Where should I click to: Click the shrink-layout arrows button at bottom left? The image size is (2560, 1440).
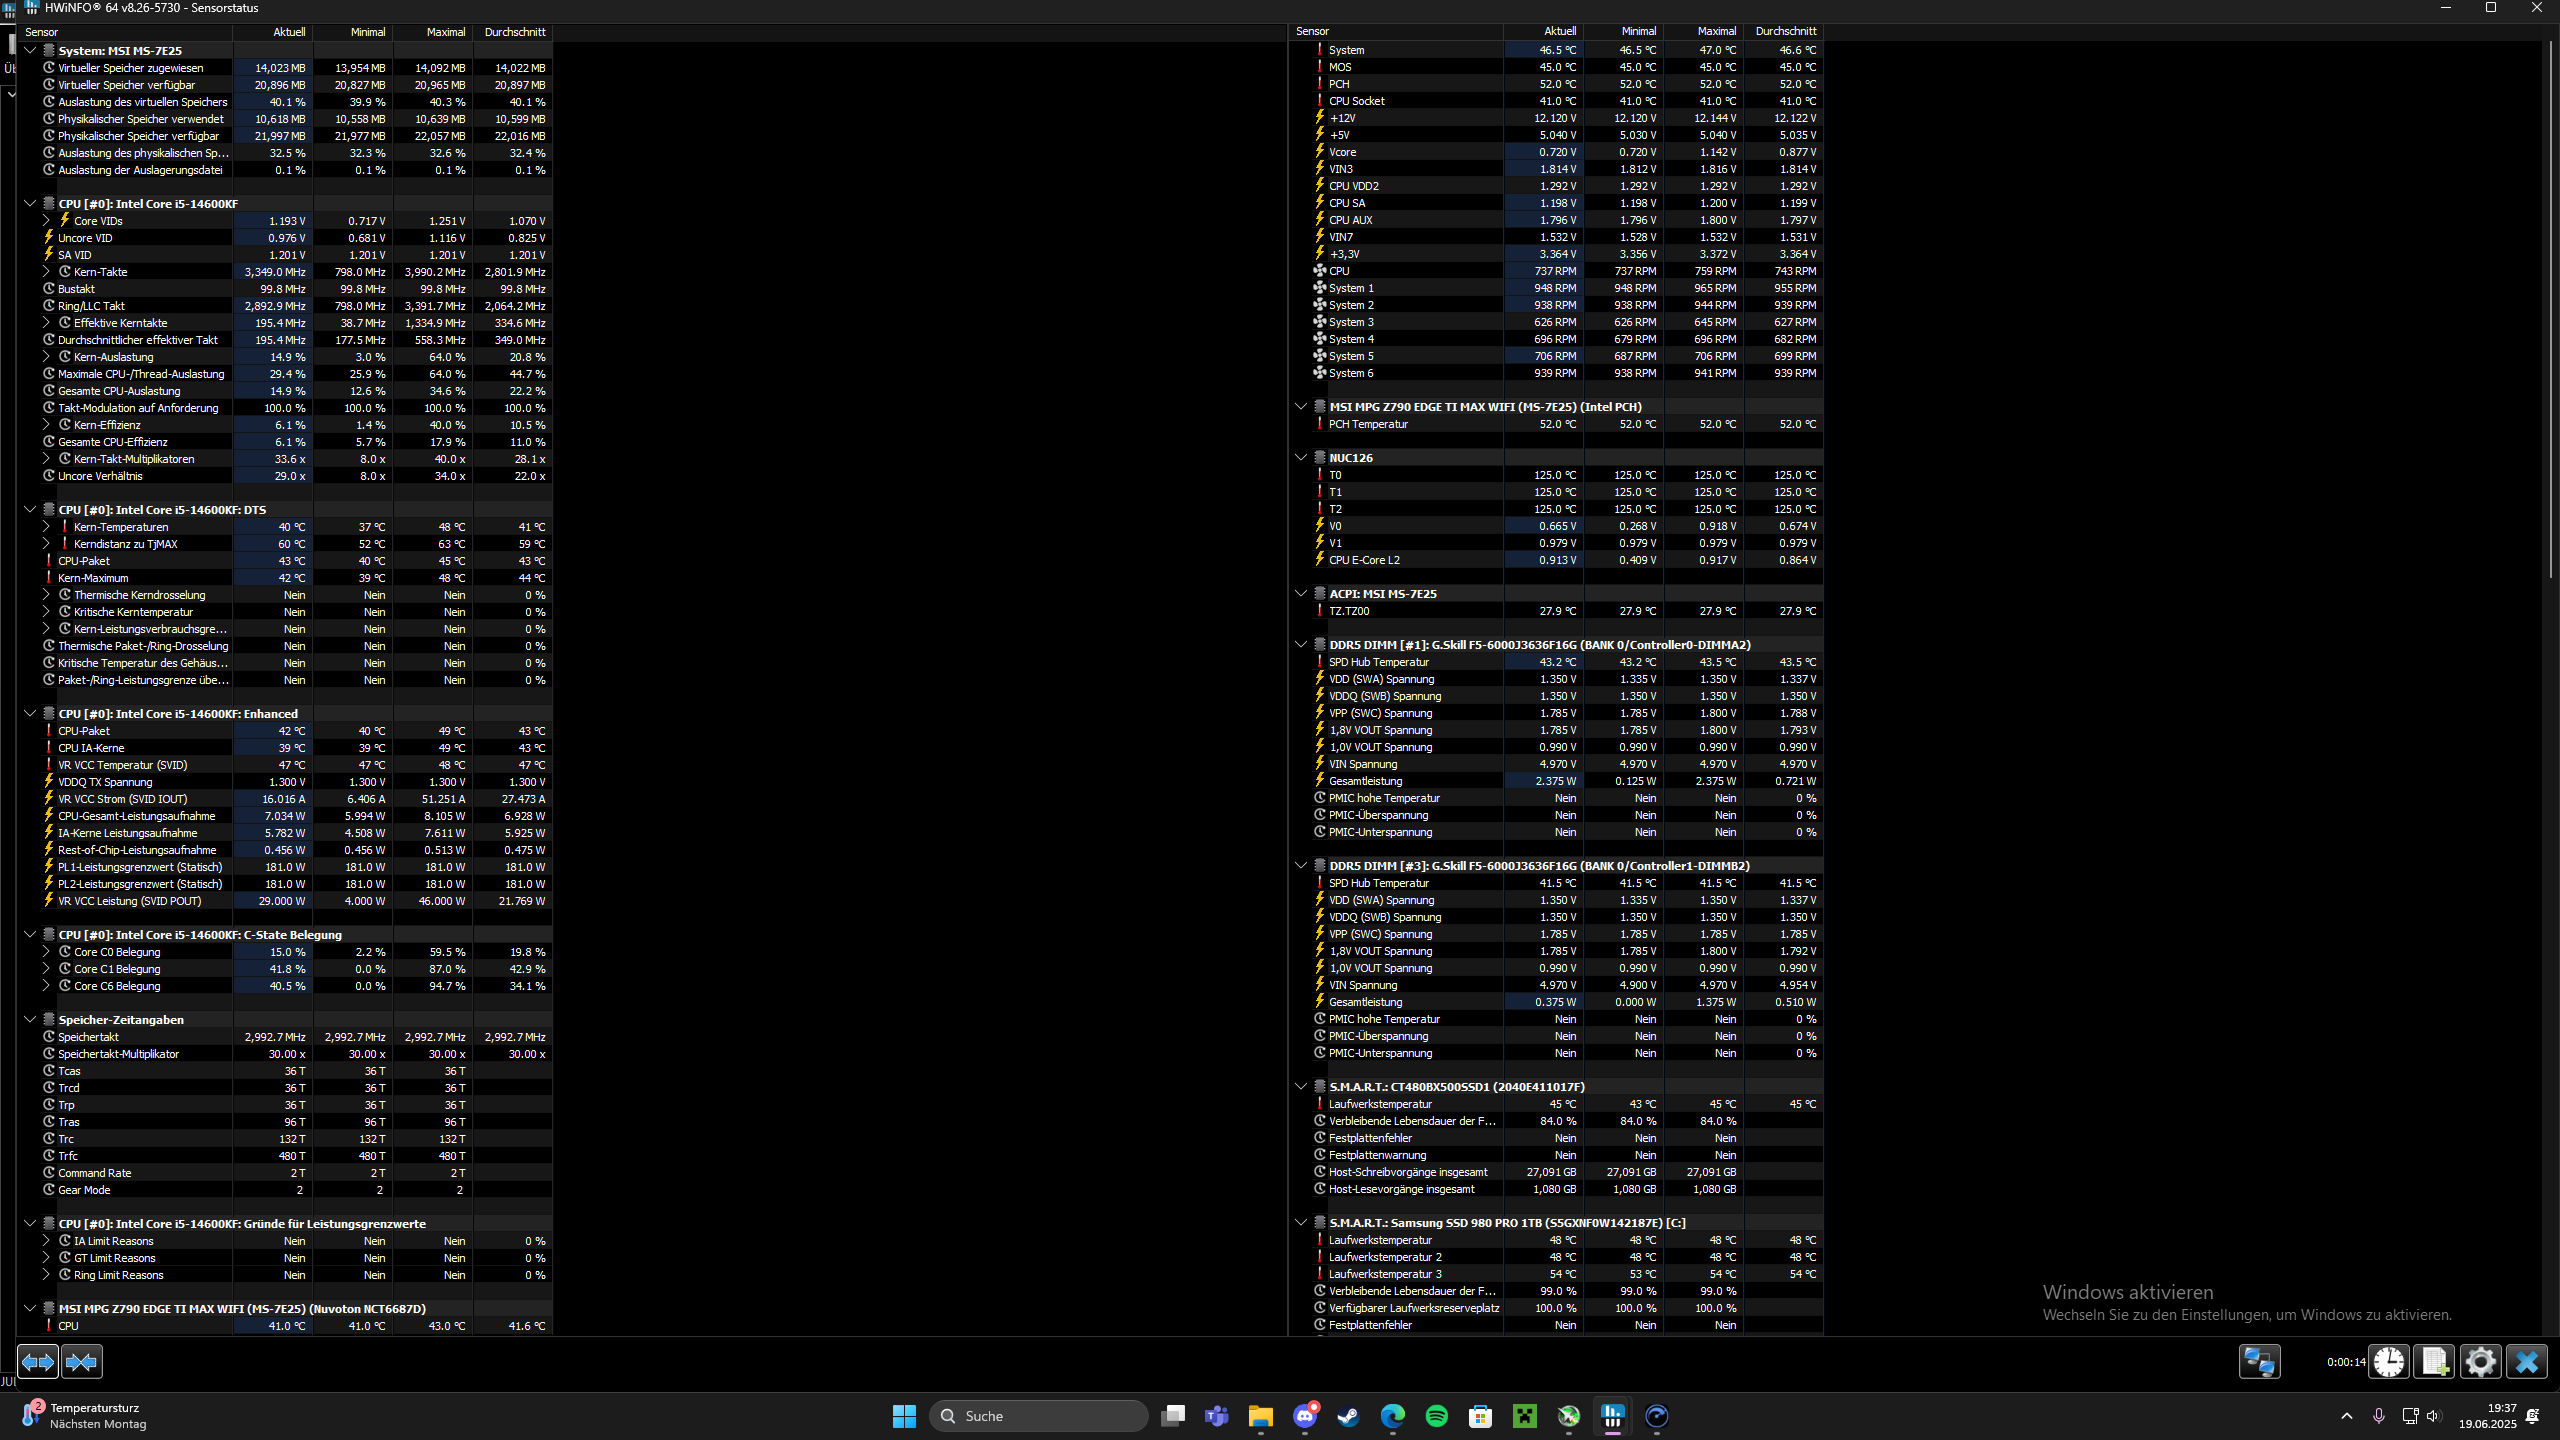tap(82, 1361)
